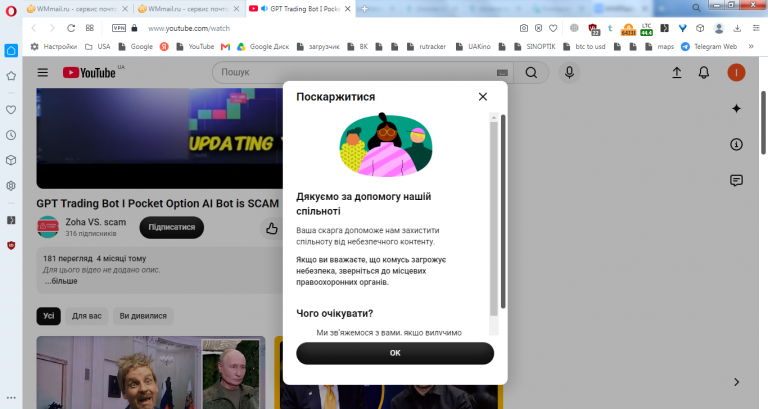Open the heart icon in Opera sidebar
The height and width of the screenshot is (409, 768).
point(11,110)
